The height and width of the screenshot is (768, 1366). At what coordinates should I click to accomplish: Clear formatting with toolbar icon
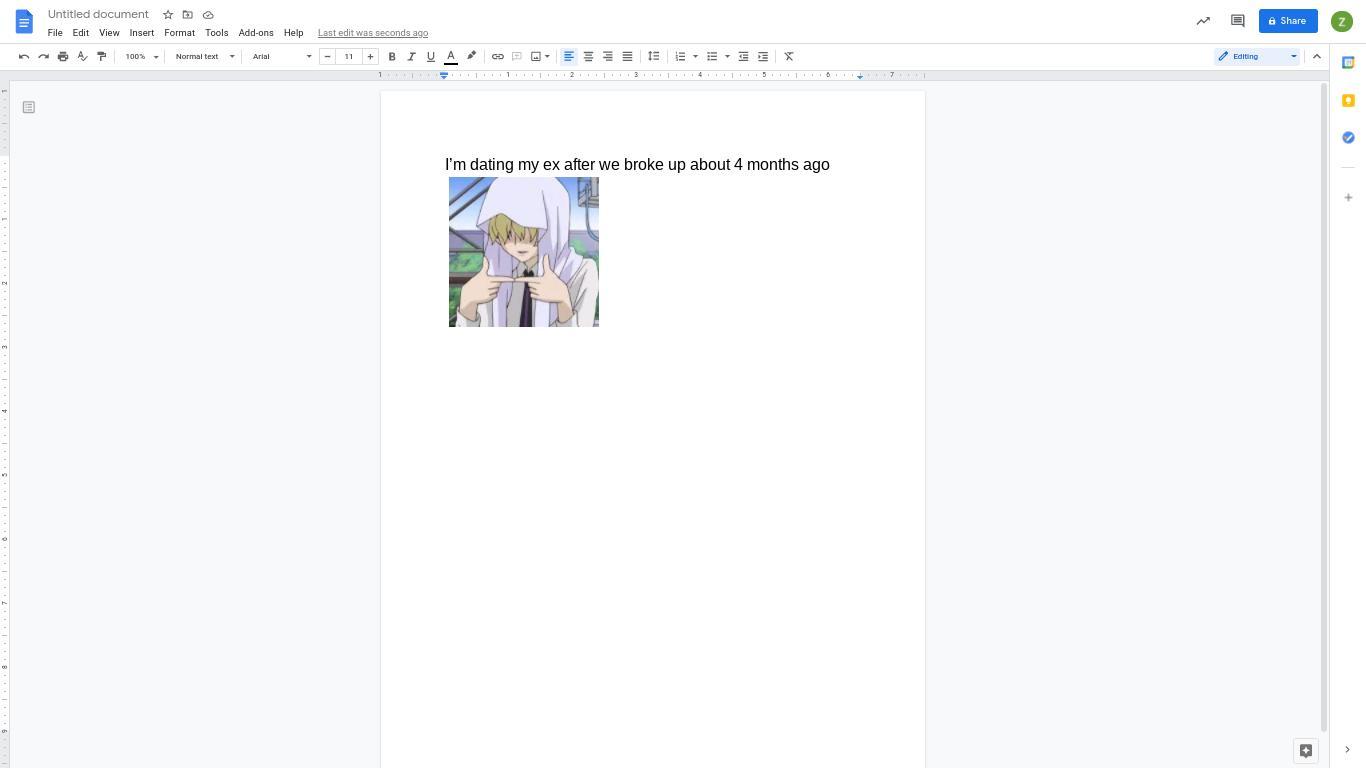[789, 57]
